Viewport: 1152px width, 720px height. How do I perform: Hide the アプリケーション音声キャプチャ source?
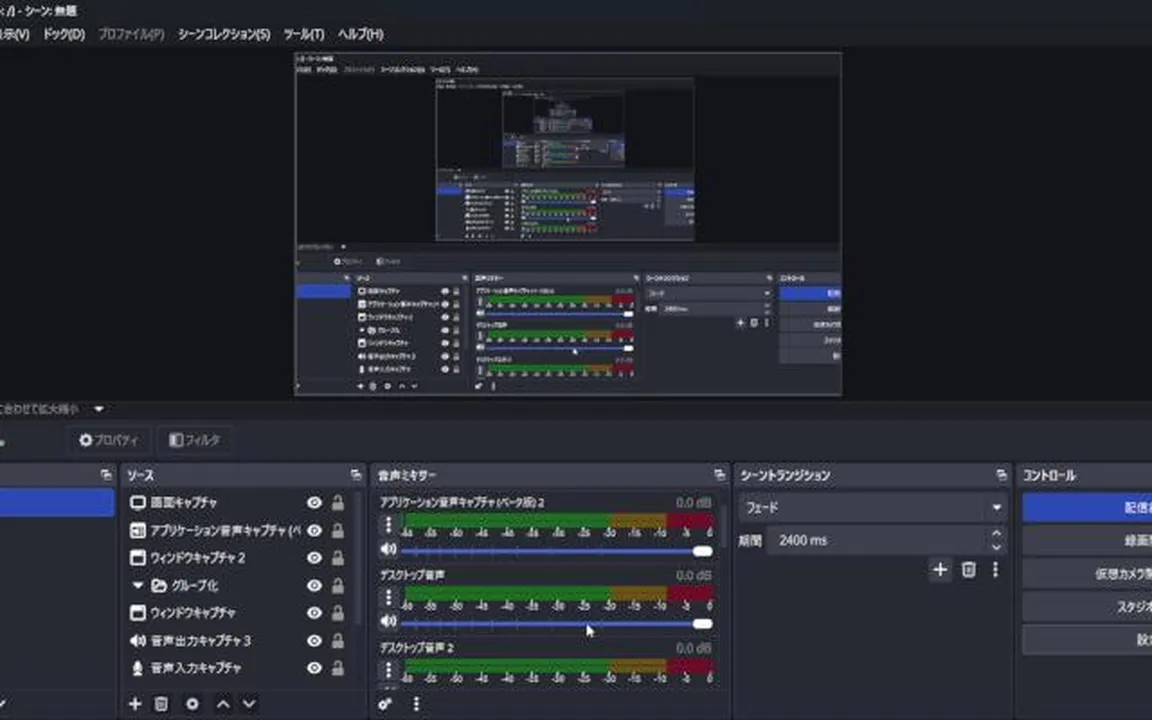coord(314,530)
